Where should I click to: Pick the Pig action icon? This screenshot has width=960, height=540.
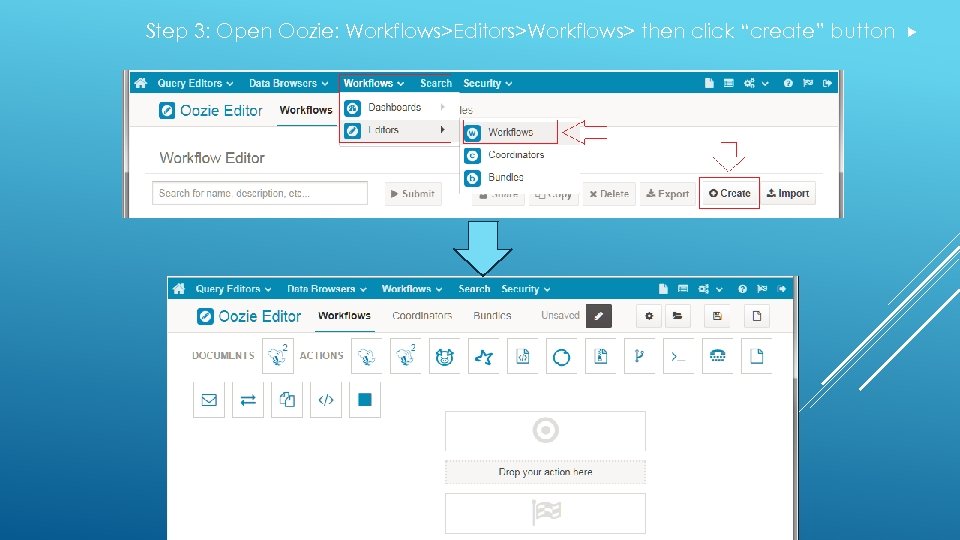[444, 356]
